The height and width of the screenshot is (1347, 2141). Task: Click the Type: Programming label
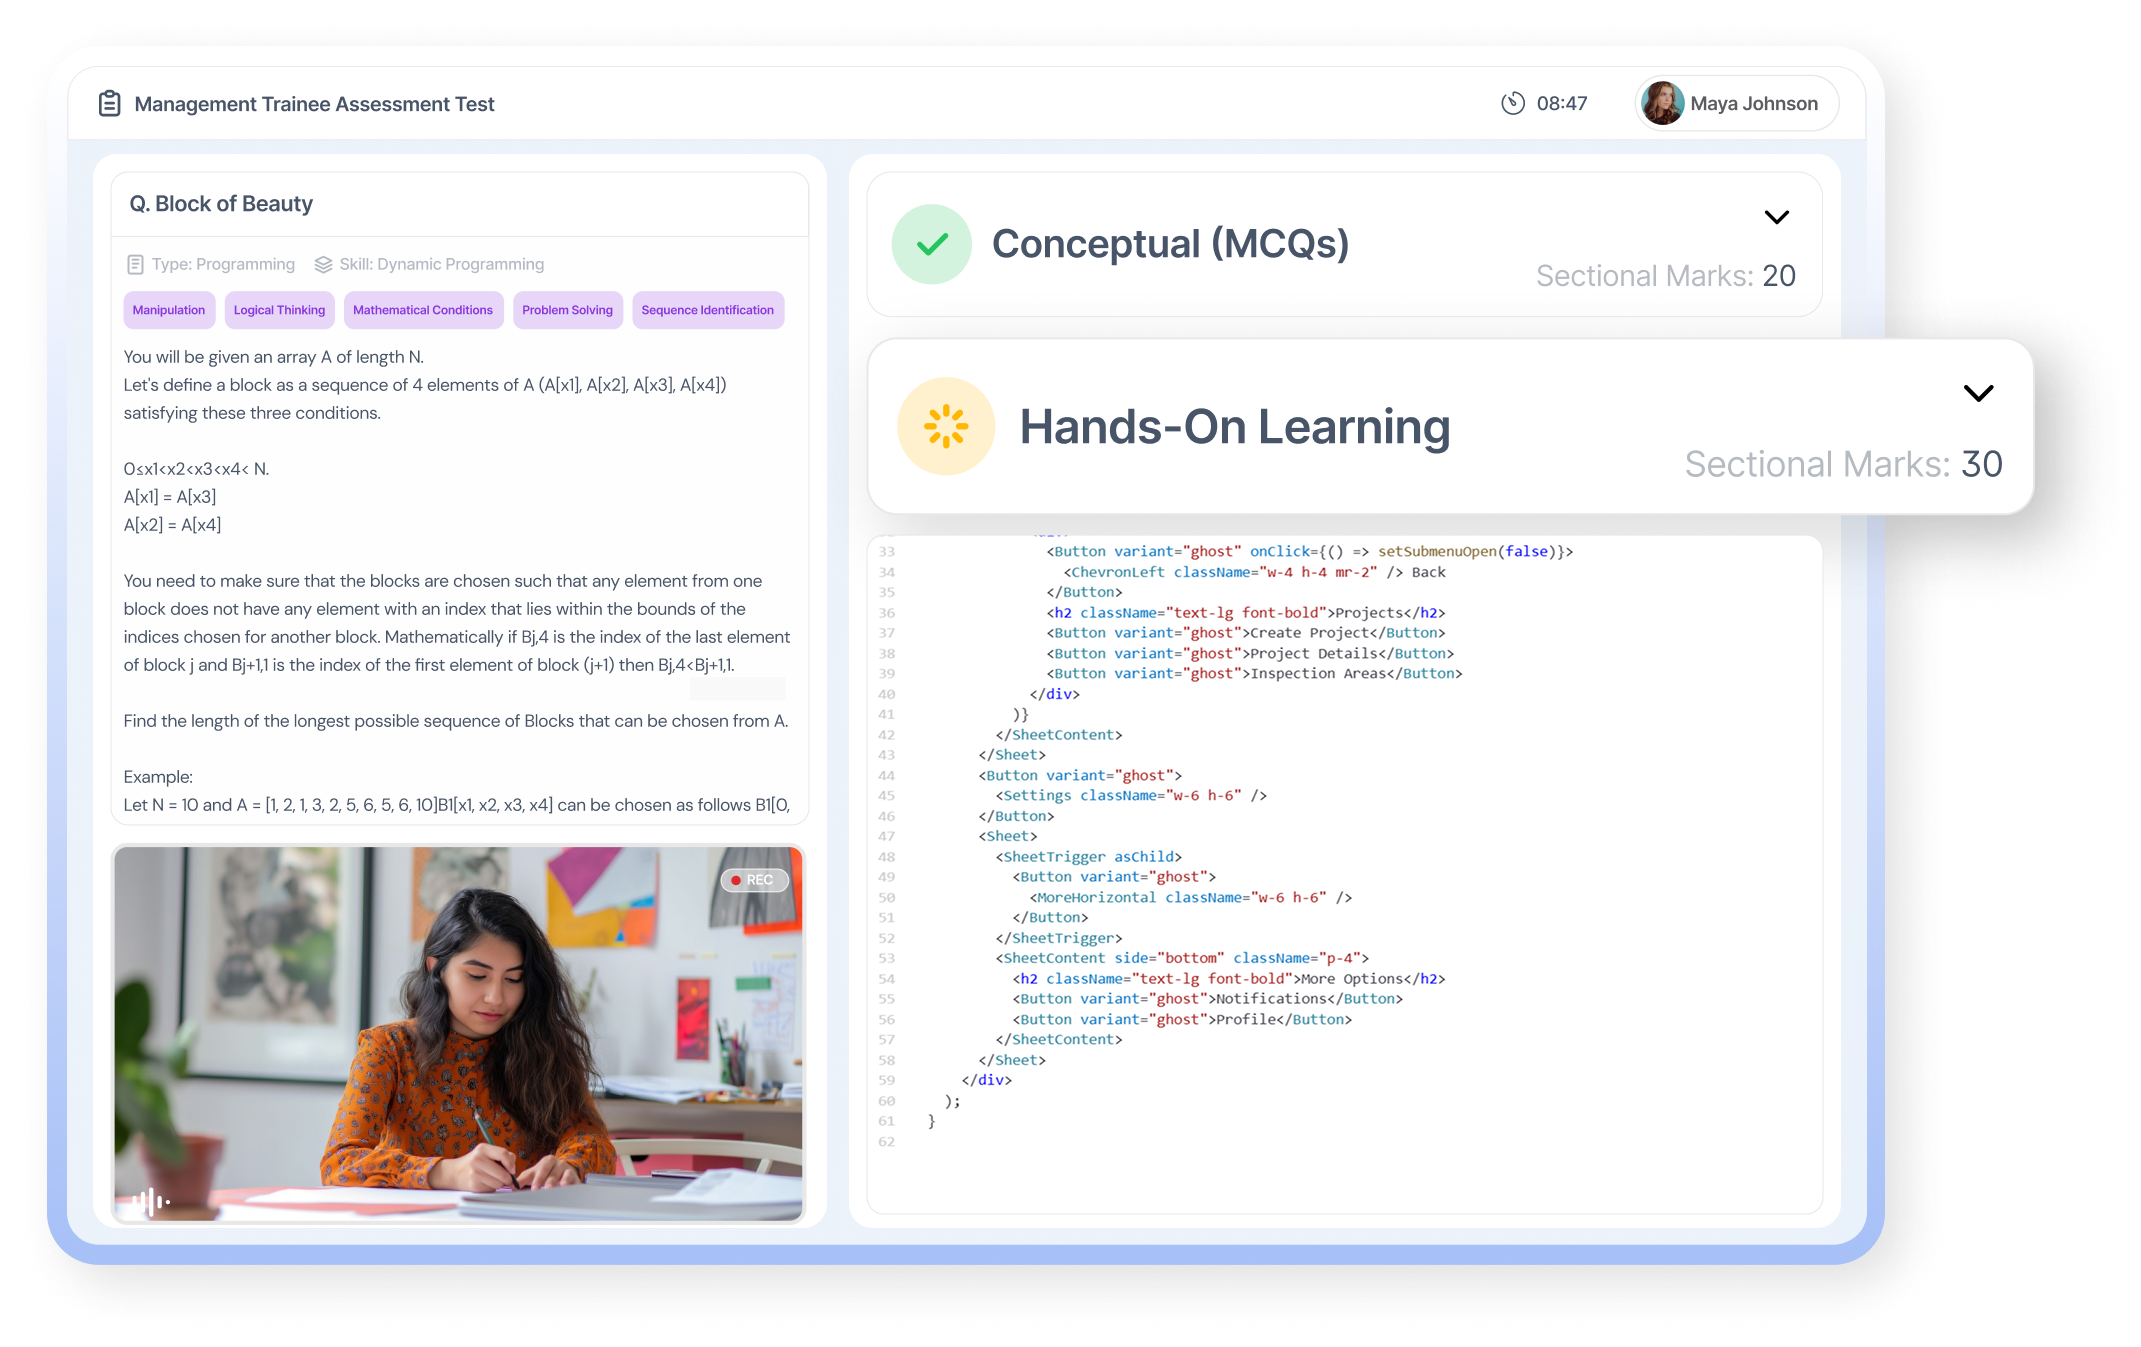click(x=223, y=264)
